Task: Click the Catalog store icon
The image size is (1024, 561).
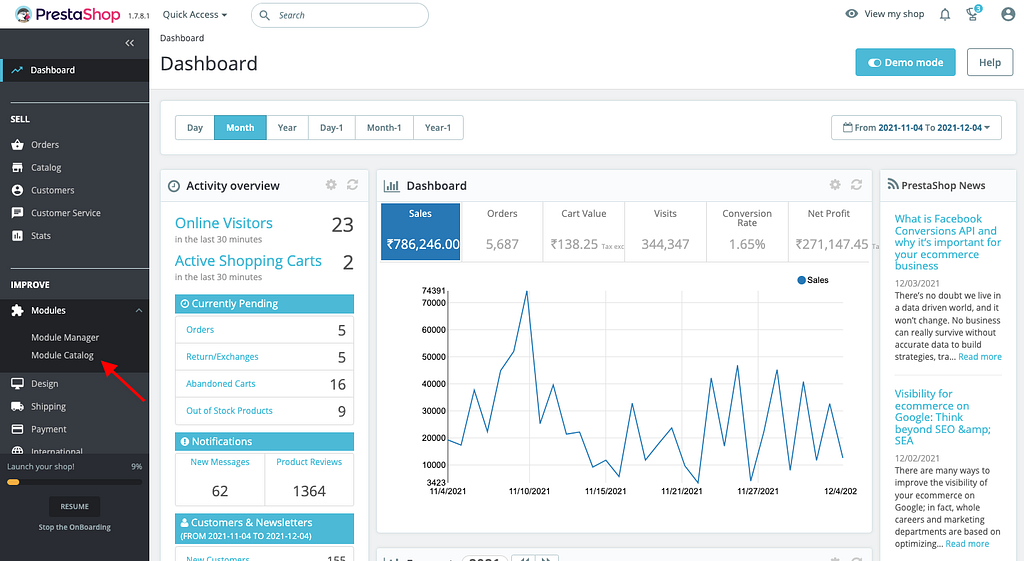Action: [x=18, y=167]
